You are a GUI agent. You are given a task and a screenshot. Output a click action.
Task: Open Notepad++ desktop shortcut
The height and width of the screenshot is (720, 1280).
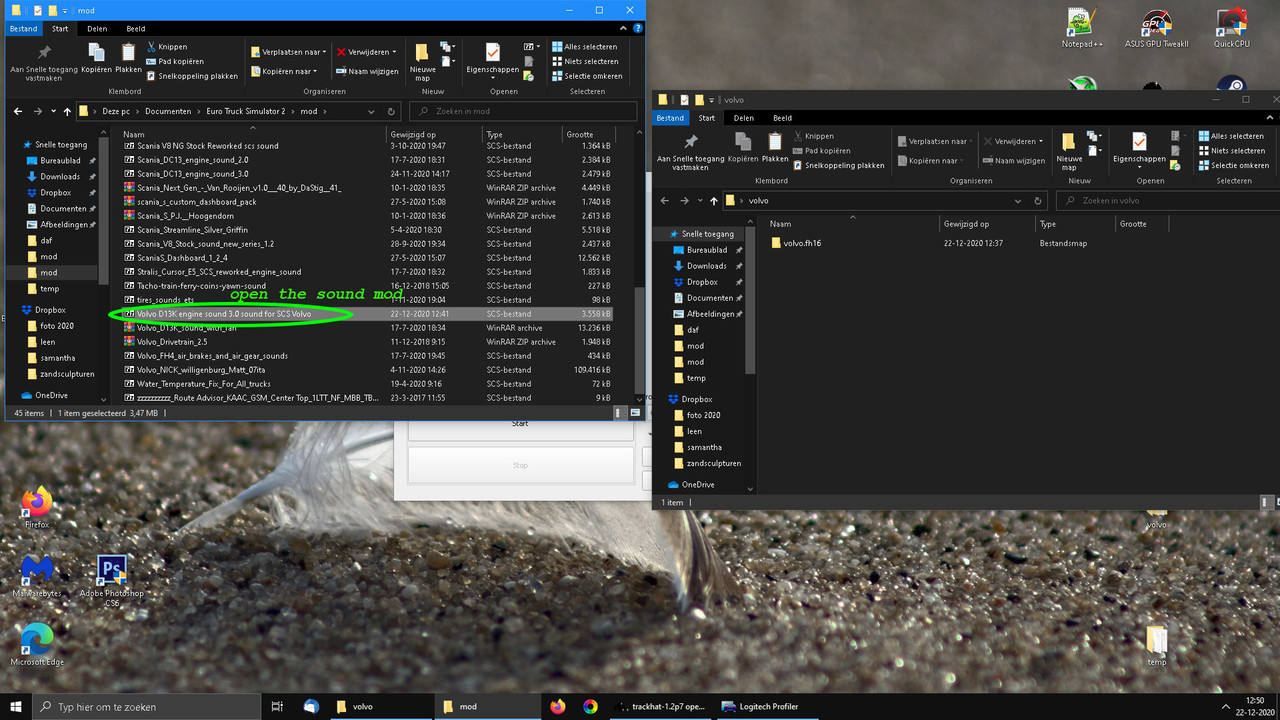[1080, 29]
